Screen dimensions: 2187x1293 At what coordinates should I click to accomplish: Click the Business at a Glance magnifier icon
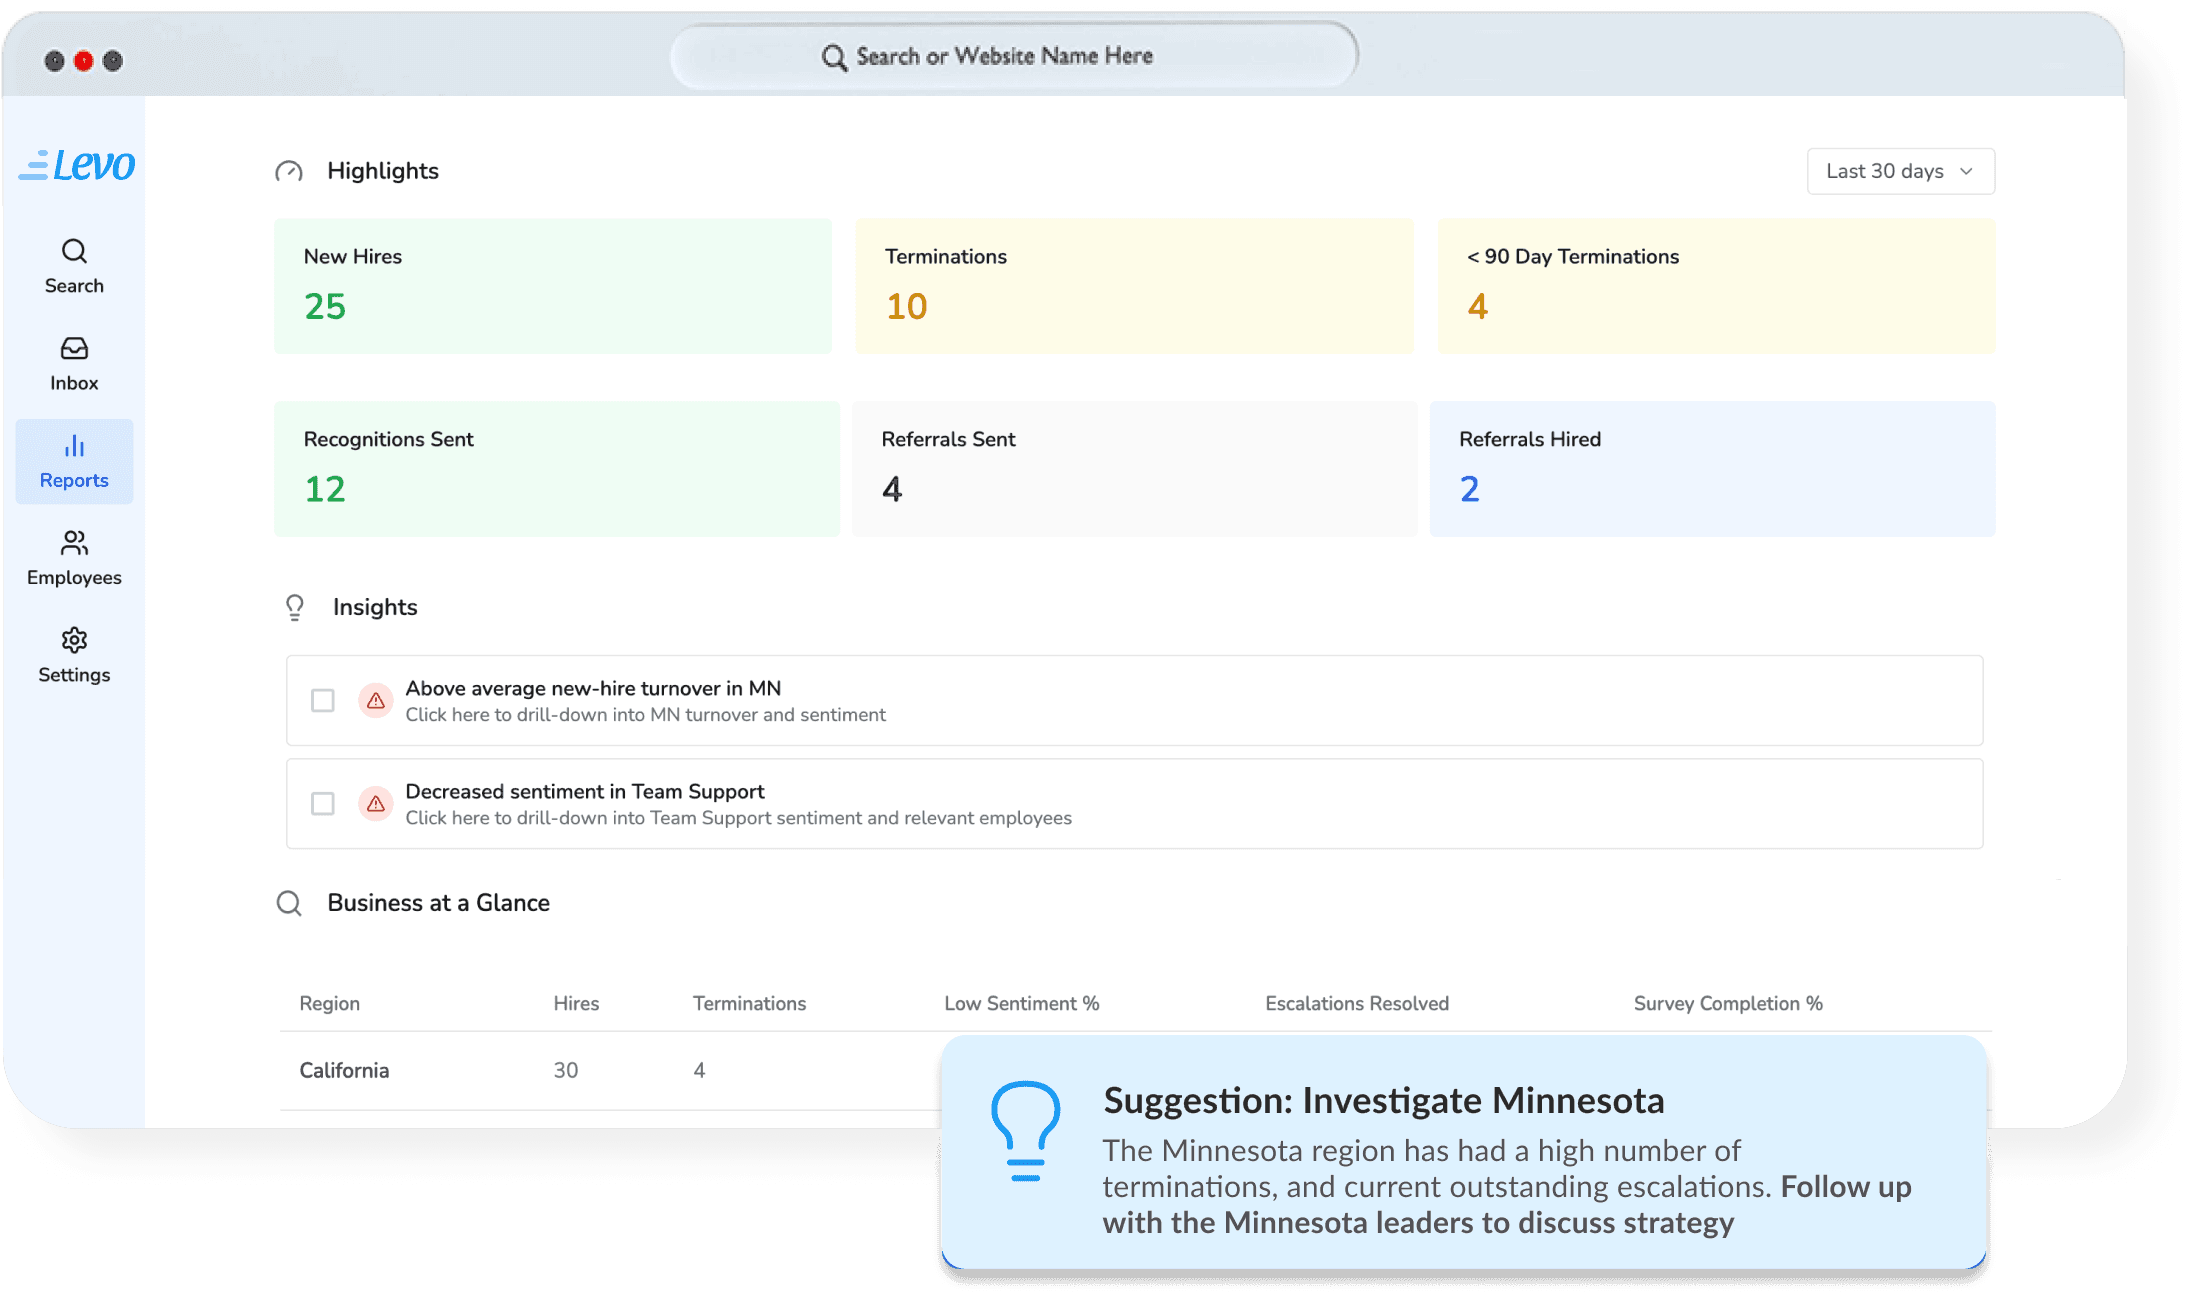[289, 903]
